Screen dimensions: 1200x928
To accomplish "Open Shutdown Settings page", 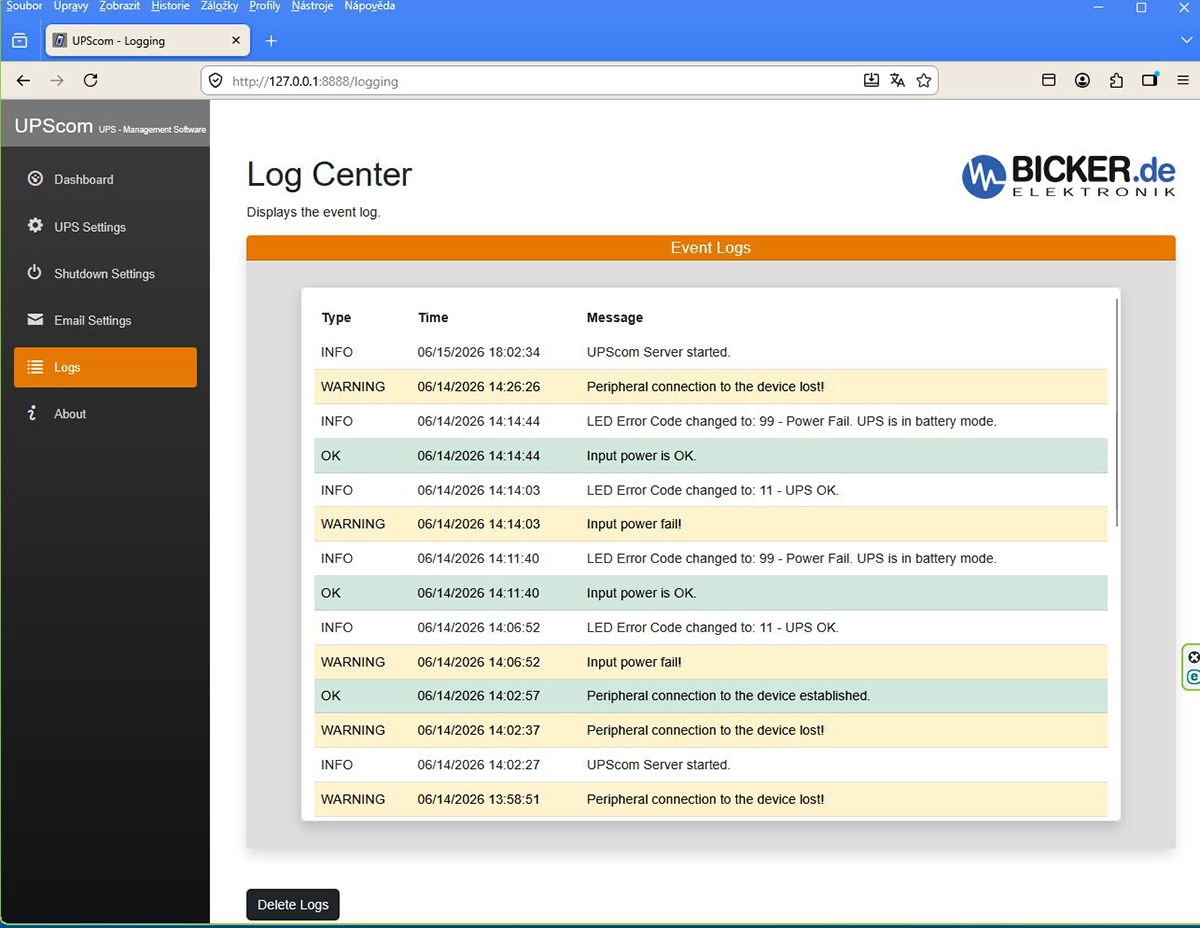I will coord(104,274).
